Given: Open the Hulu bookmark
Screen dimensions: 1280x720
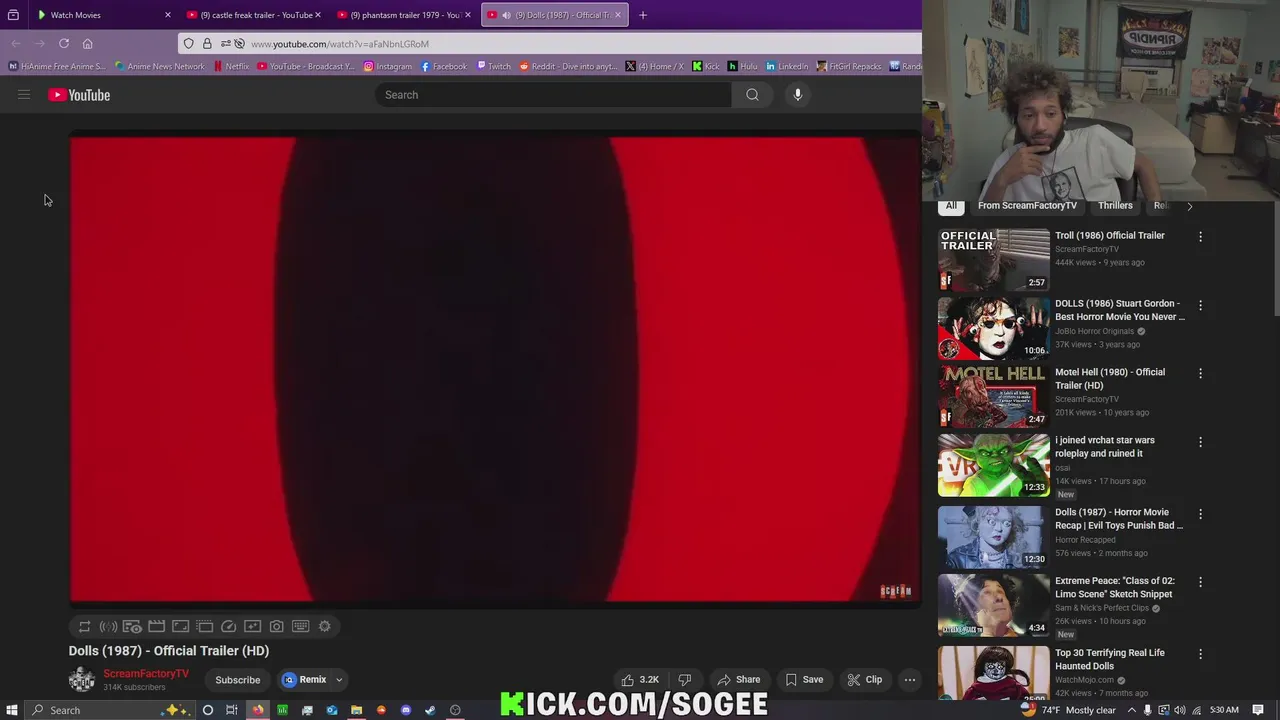Looking at the screenshot, I should pos(743,66).
